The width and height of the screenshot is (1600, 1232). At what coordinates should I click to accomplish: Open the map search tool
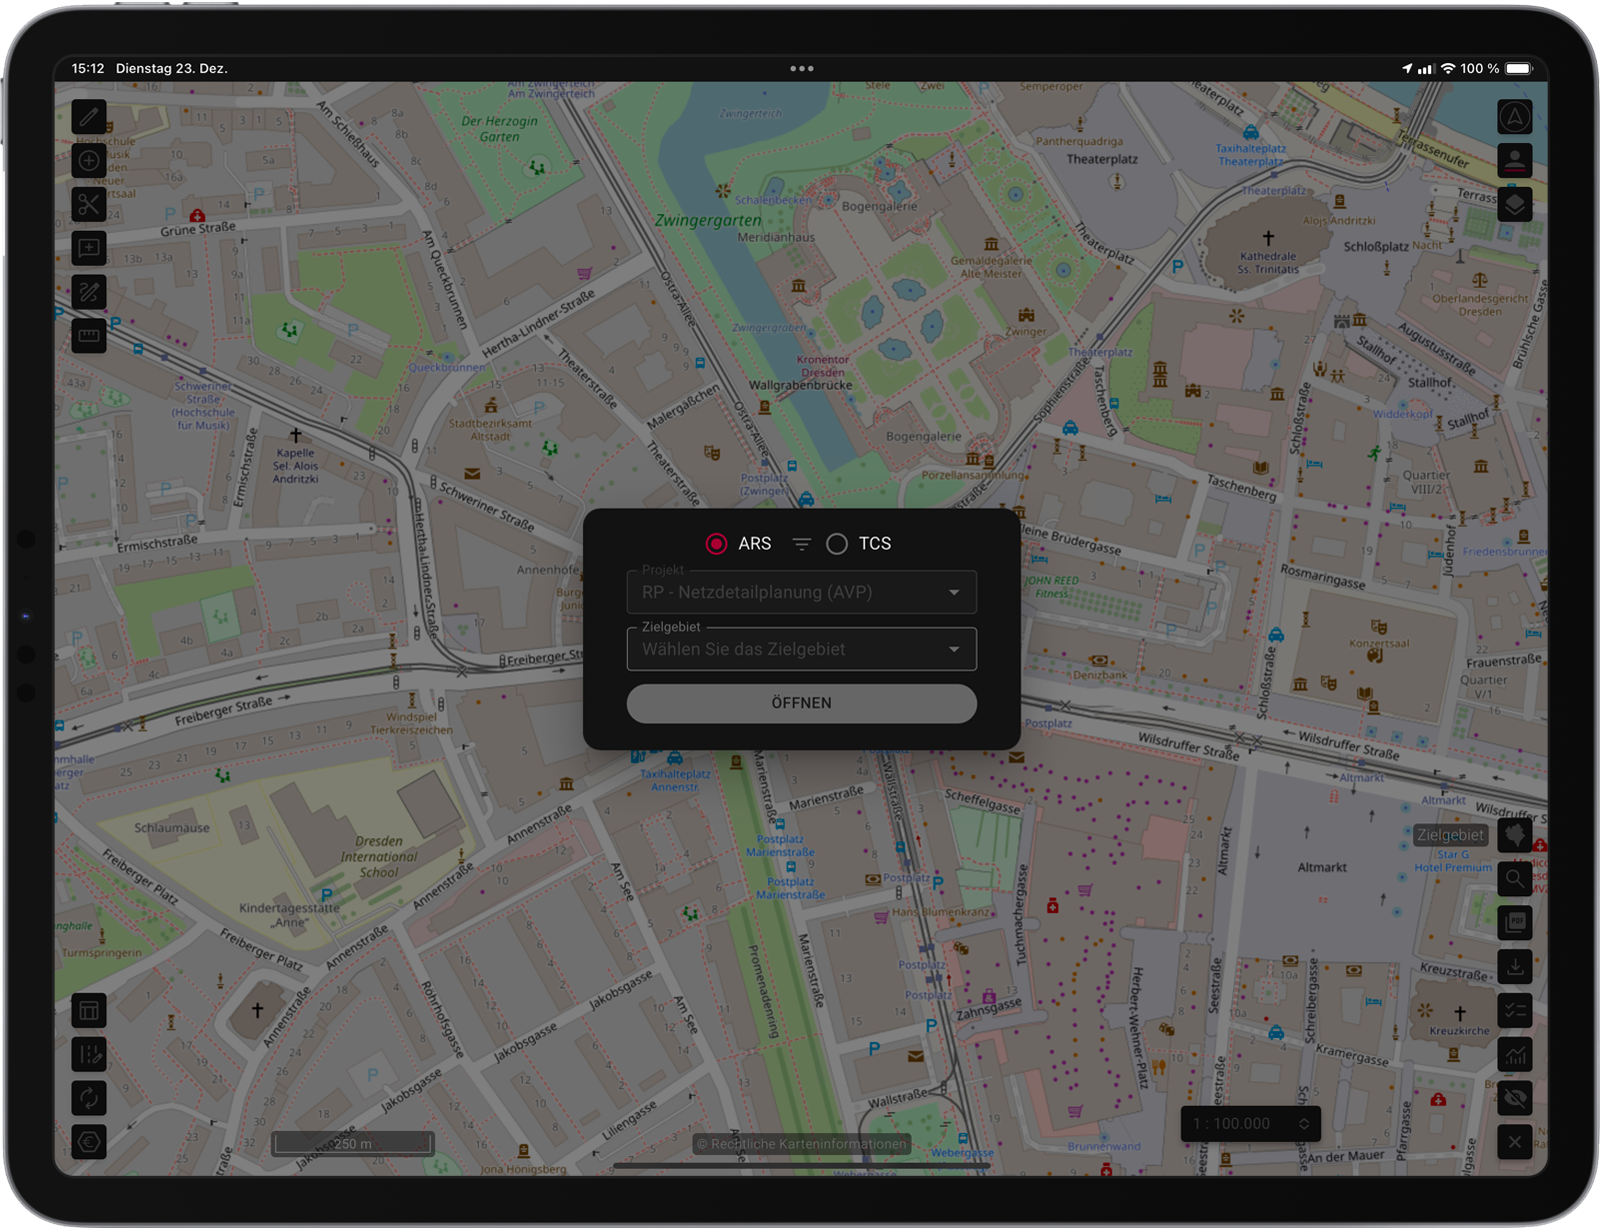pyautogui.click(x=1515, y=879)
